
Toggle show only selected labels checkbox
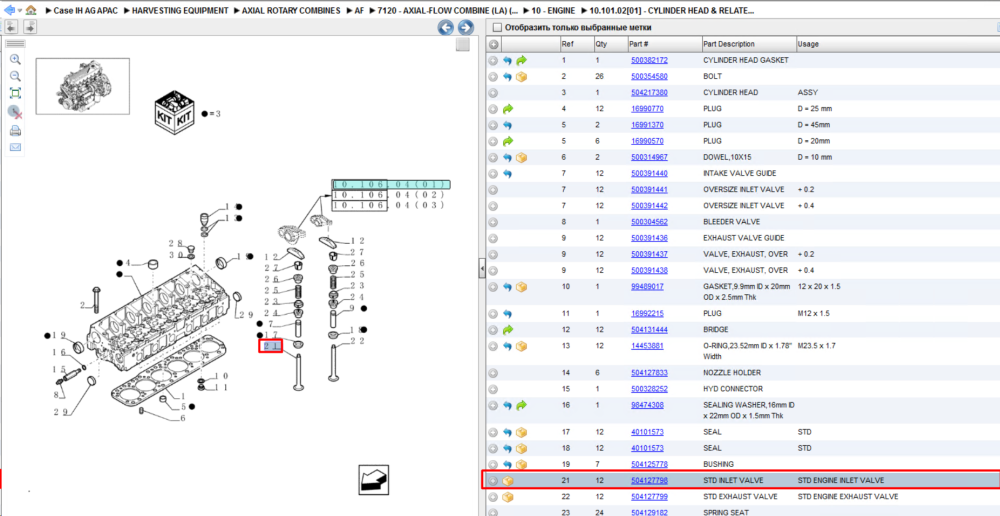point(497,28)
